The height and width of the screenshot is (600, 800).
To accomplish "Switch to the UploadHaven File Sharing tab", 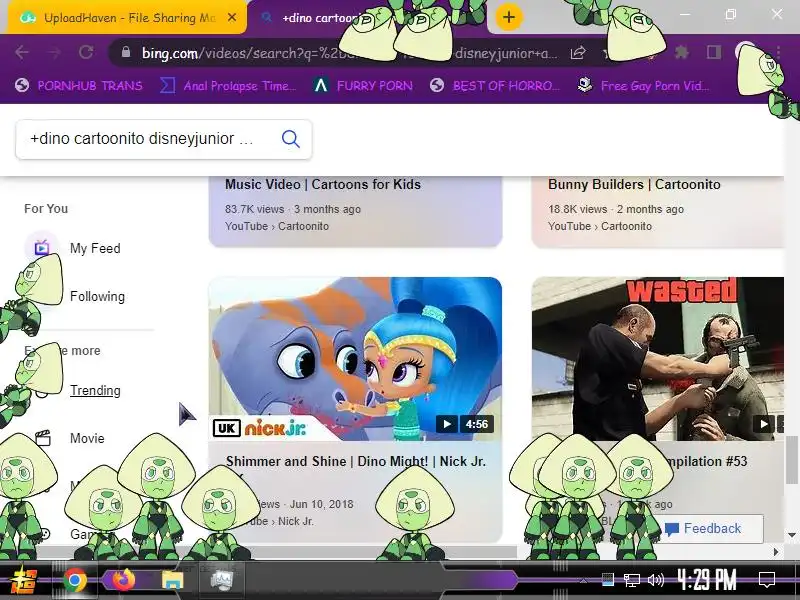I will (x=128, y=18).
